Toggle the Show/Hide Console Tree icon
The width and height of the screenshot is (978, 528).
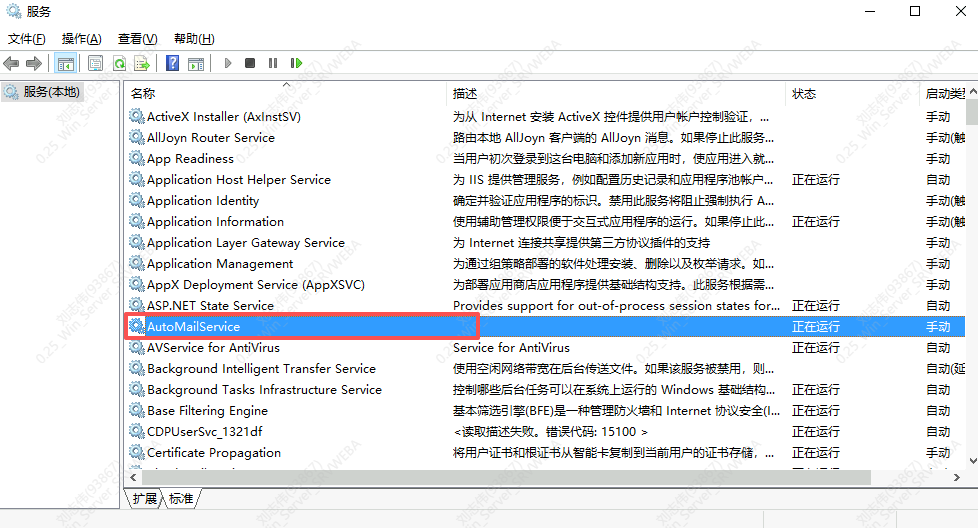65,63
